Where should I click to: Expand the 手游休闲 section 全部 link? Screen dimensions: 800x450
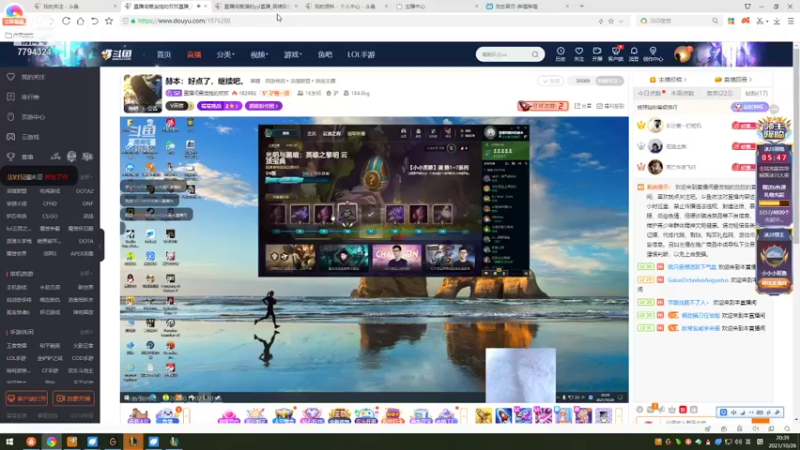[85, 332]
